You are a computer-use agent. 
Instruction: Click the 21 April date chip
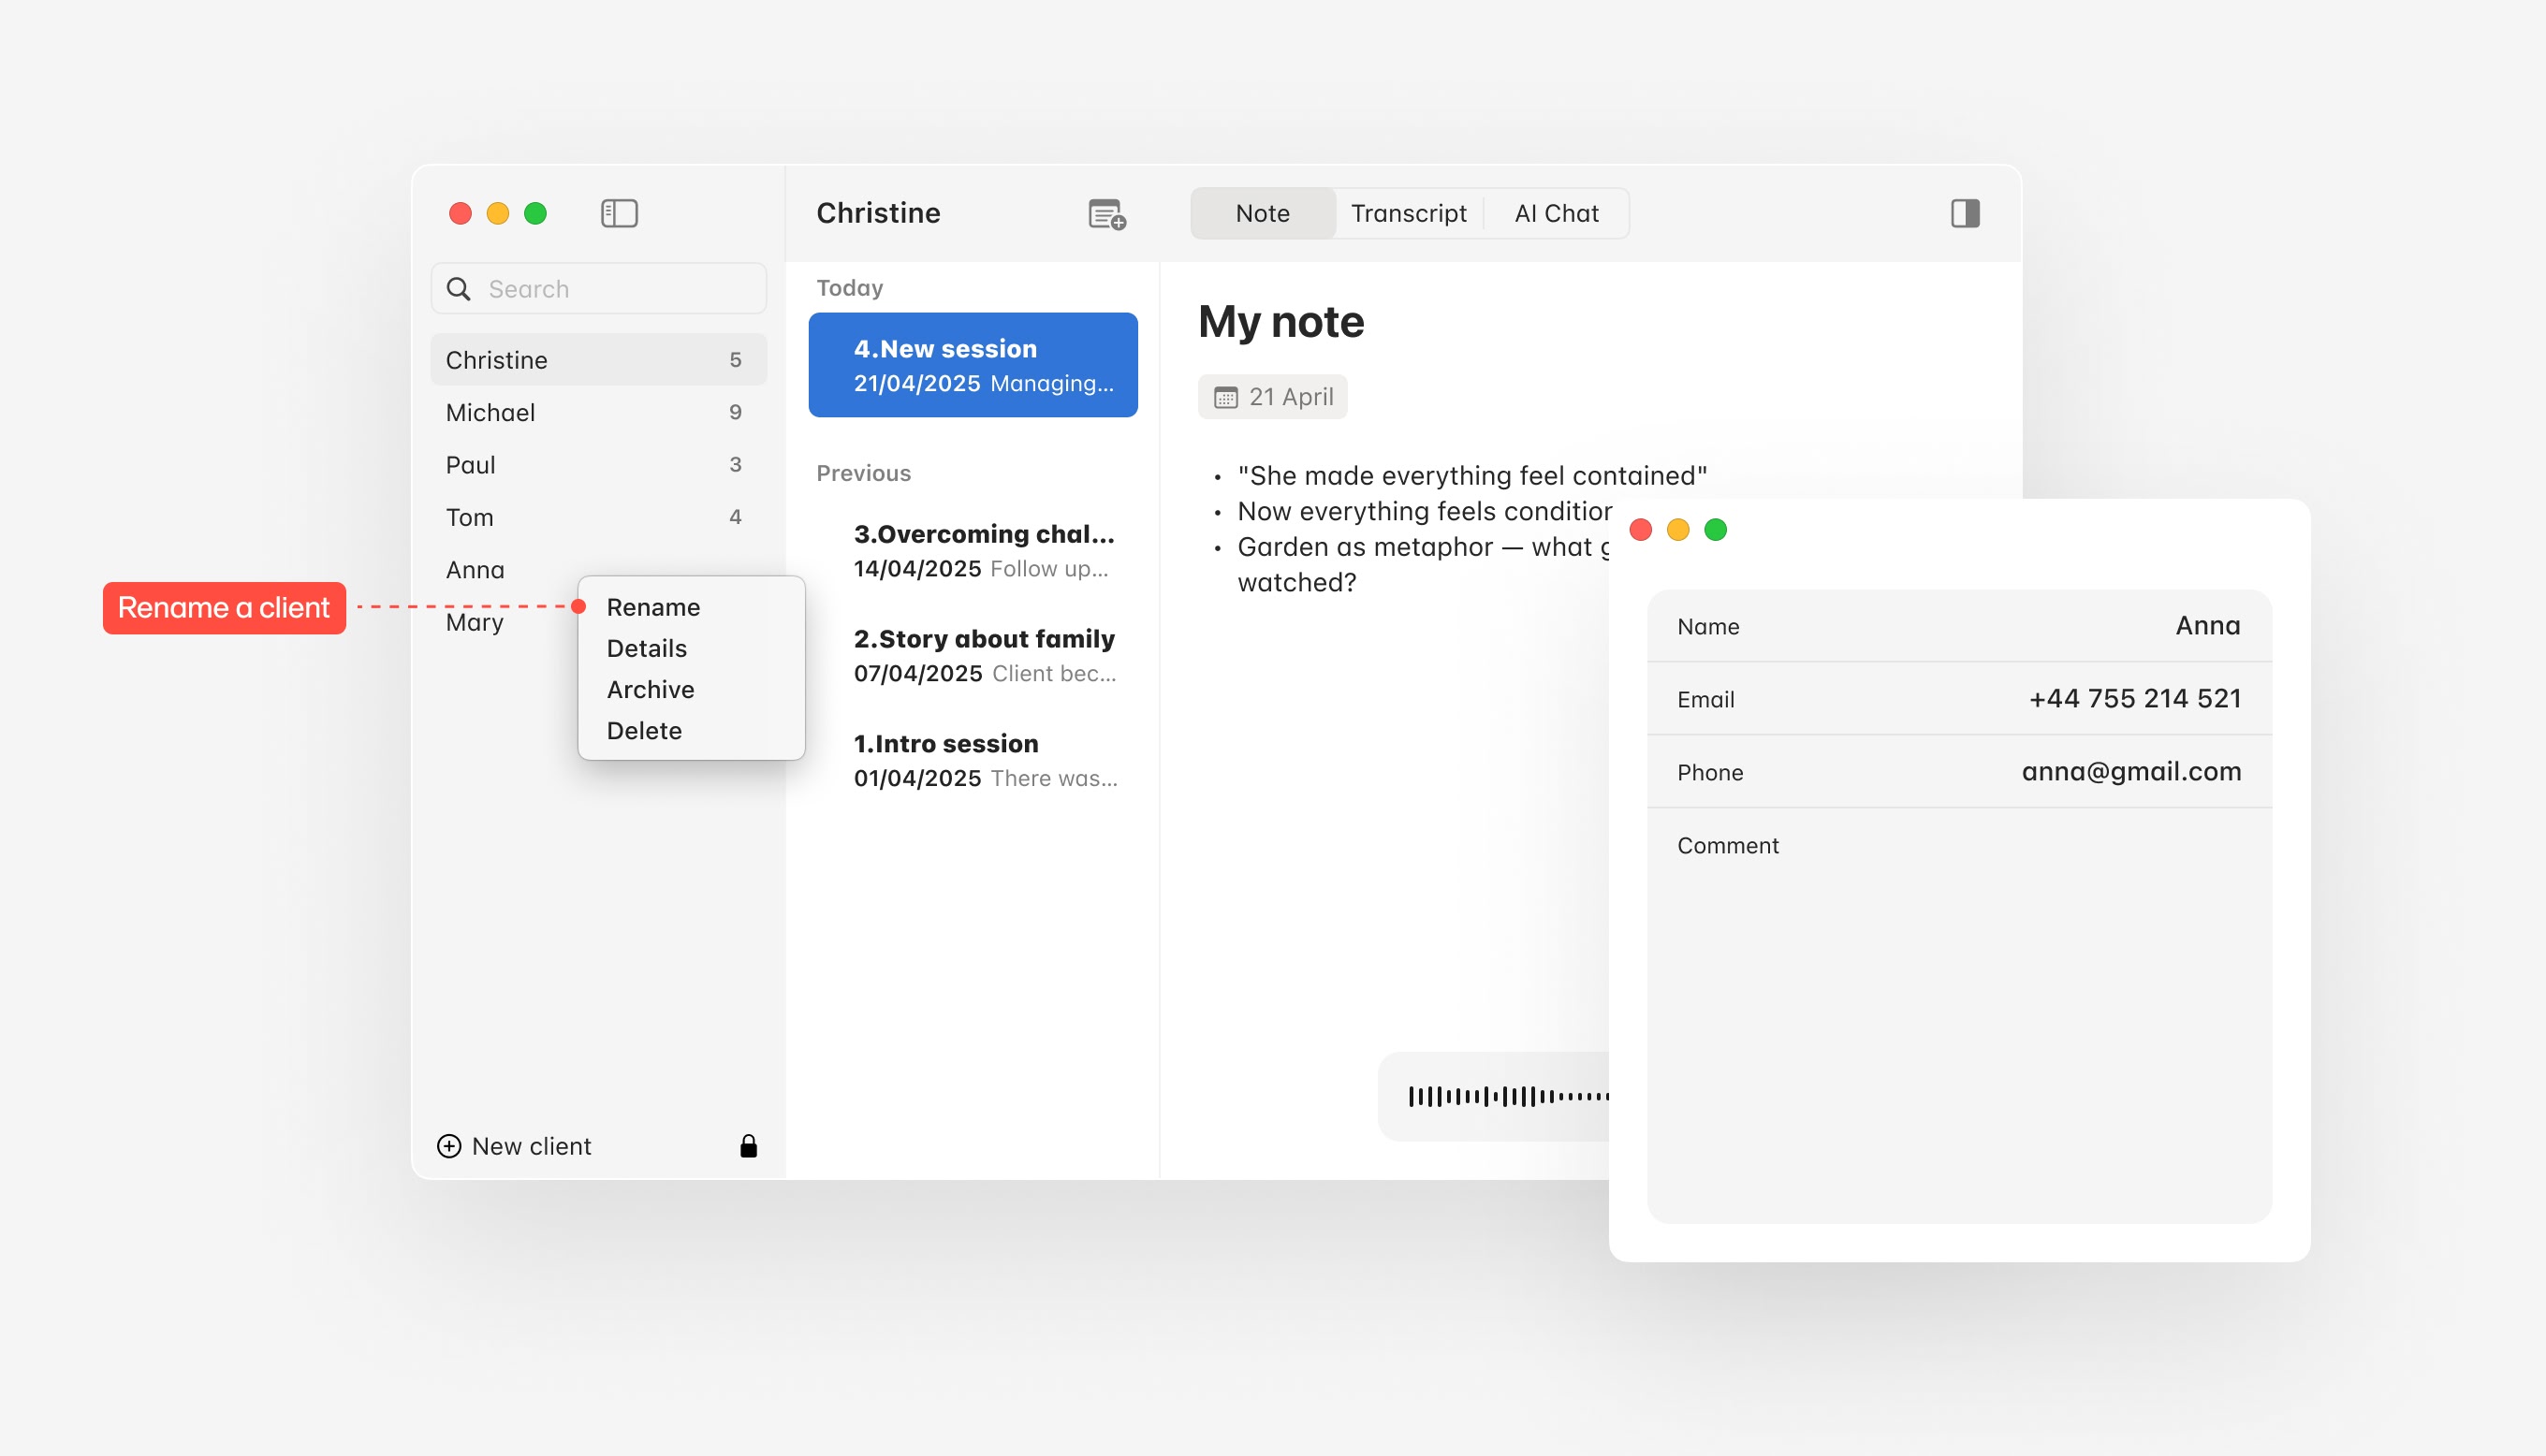(1290, 398)
